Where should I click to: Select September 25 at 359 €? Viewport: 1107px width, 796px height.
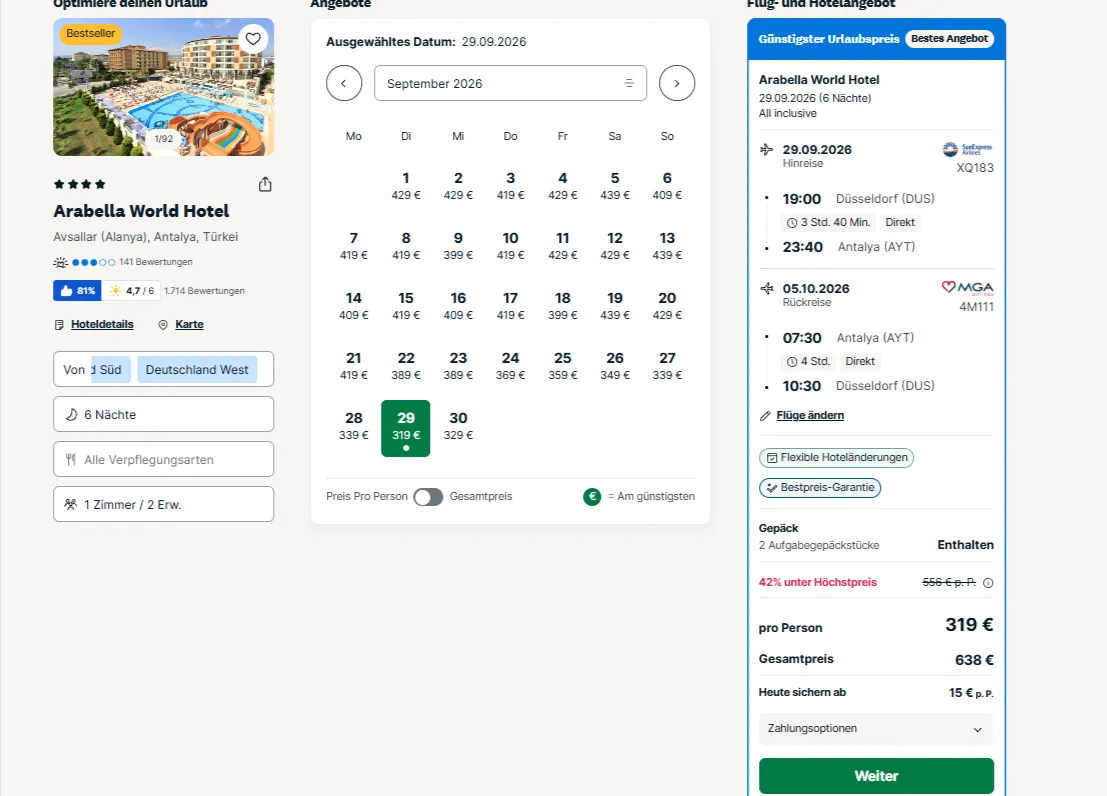click(x=563, y=366)
